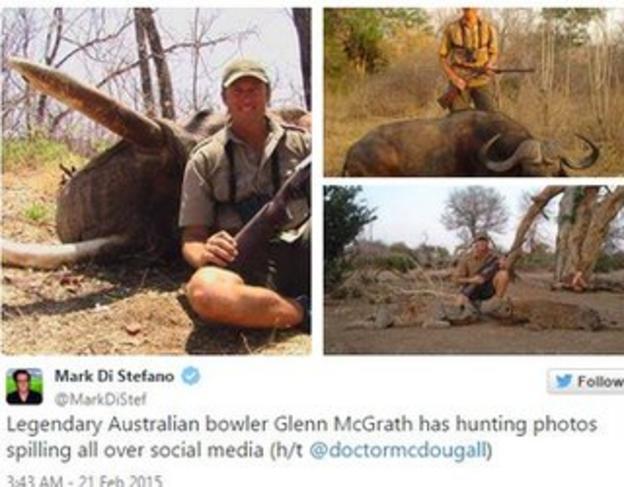Click the blue verified badge

pos(191,376)
